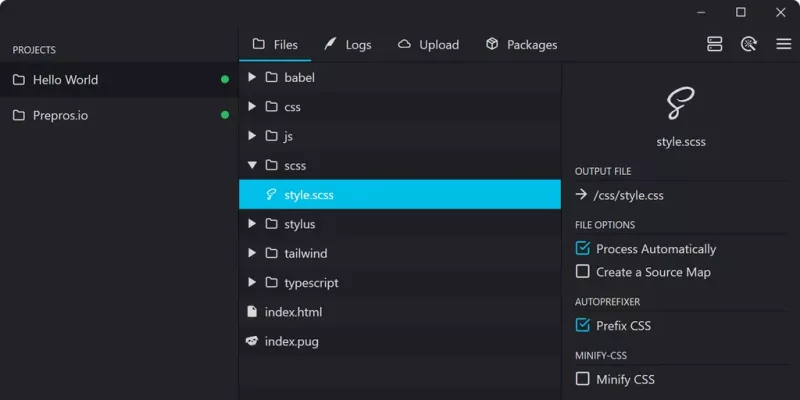800x400 pixels.
Task: Expand the tailwind folder arrow
Action: click(x=252, y=254)
